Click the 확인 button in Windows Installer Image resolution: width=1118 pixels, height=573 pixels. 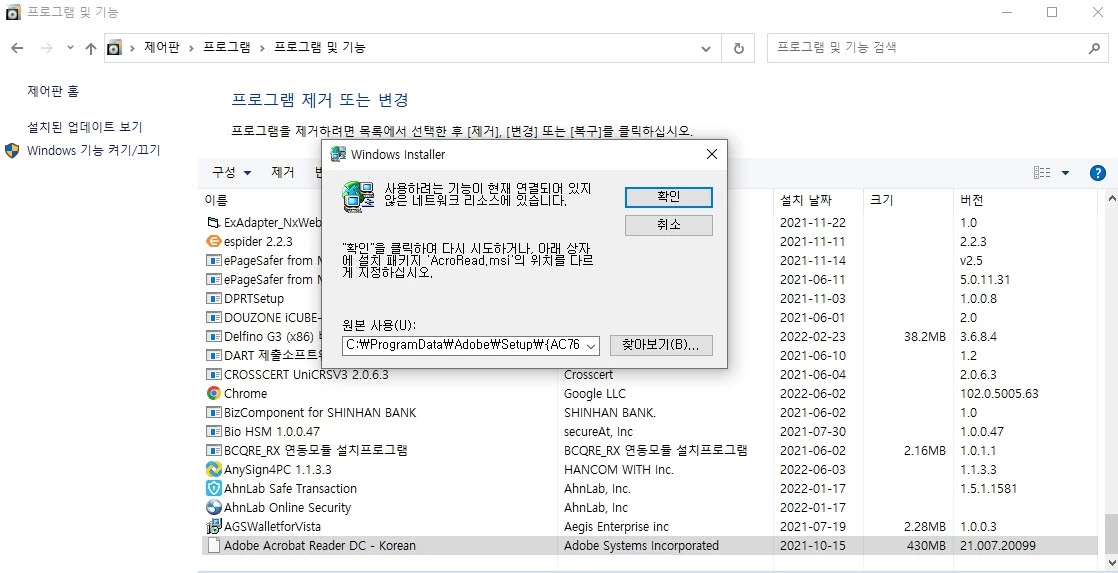(668, 197)
